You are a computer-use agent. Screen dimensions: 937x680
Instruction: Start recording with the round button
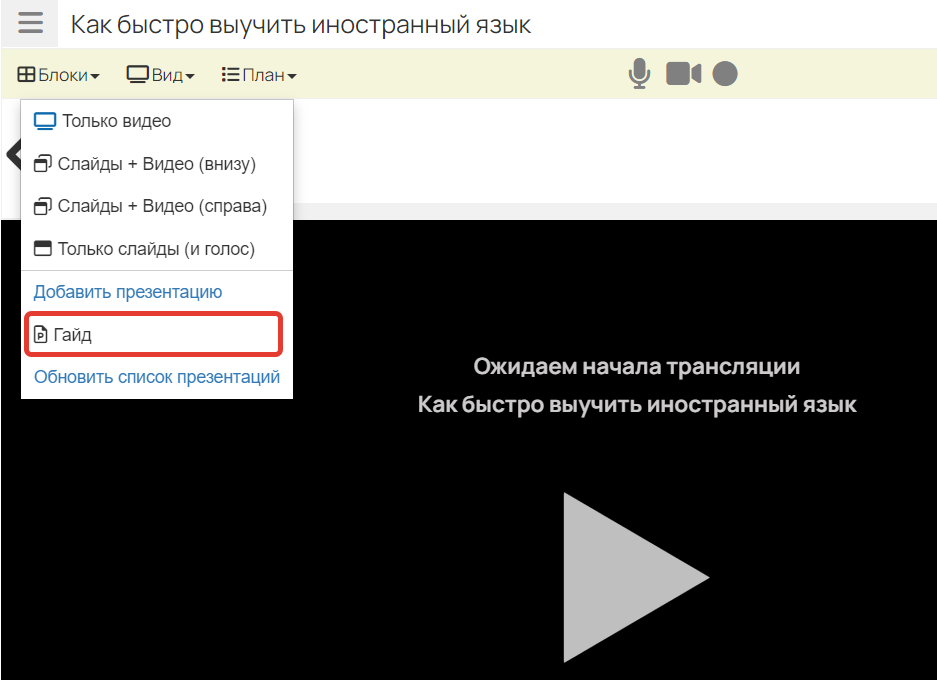tap(725, 74)
